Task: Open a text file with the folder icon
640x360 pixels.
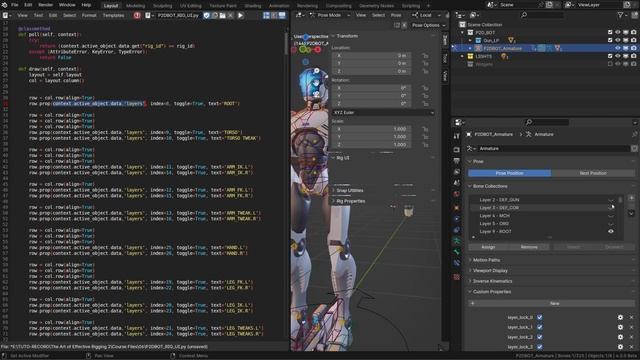Action: [x=222, y=15]
